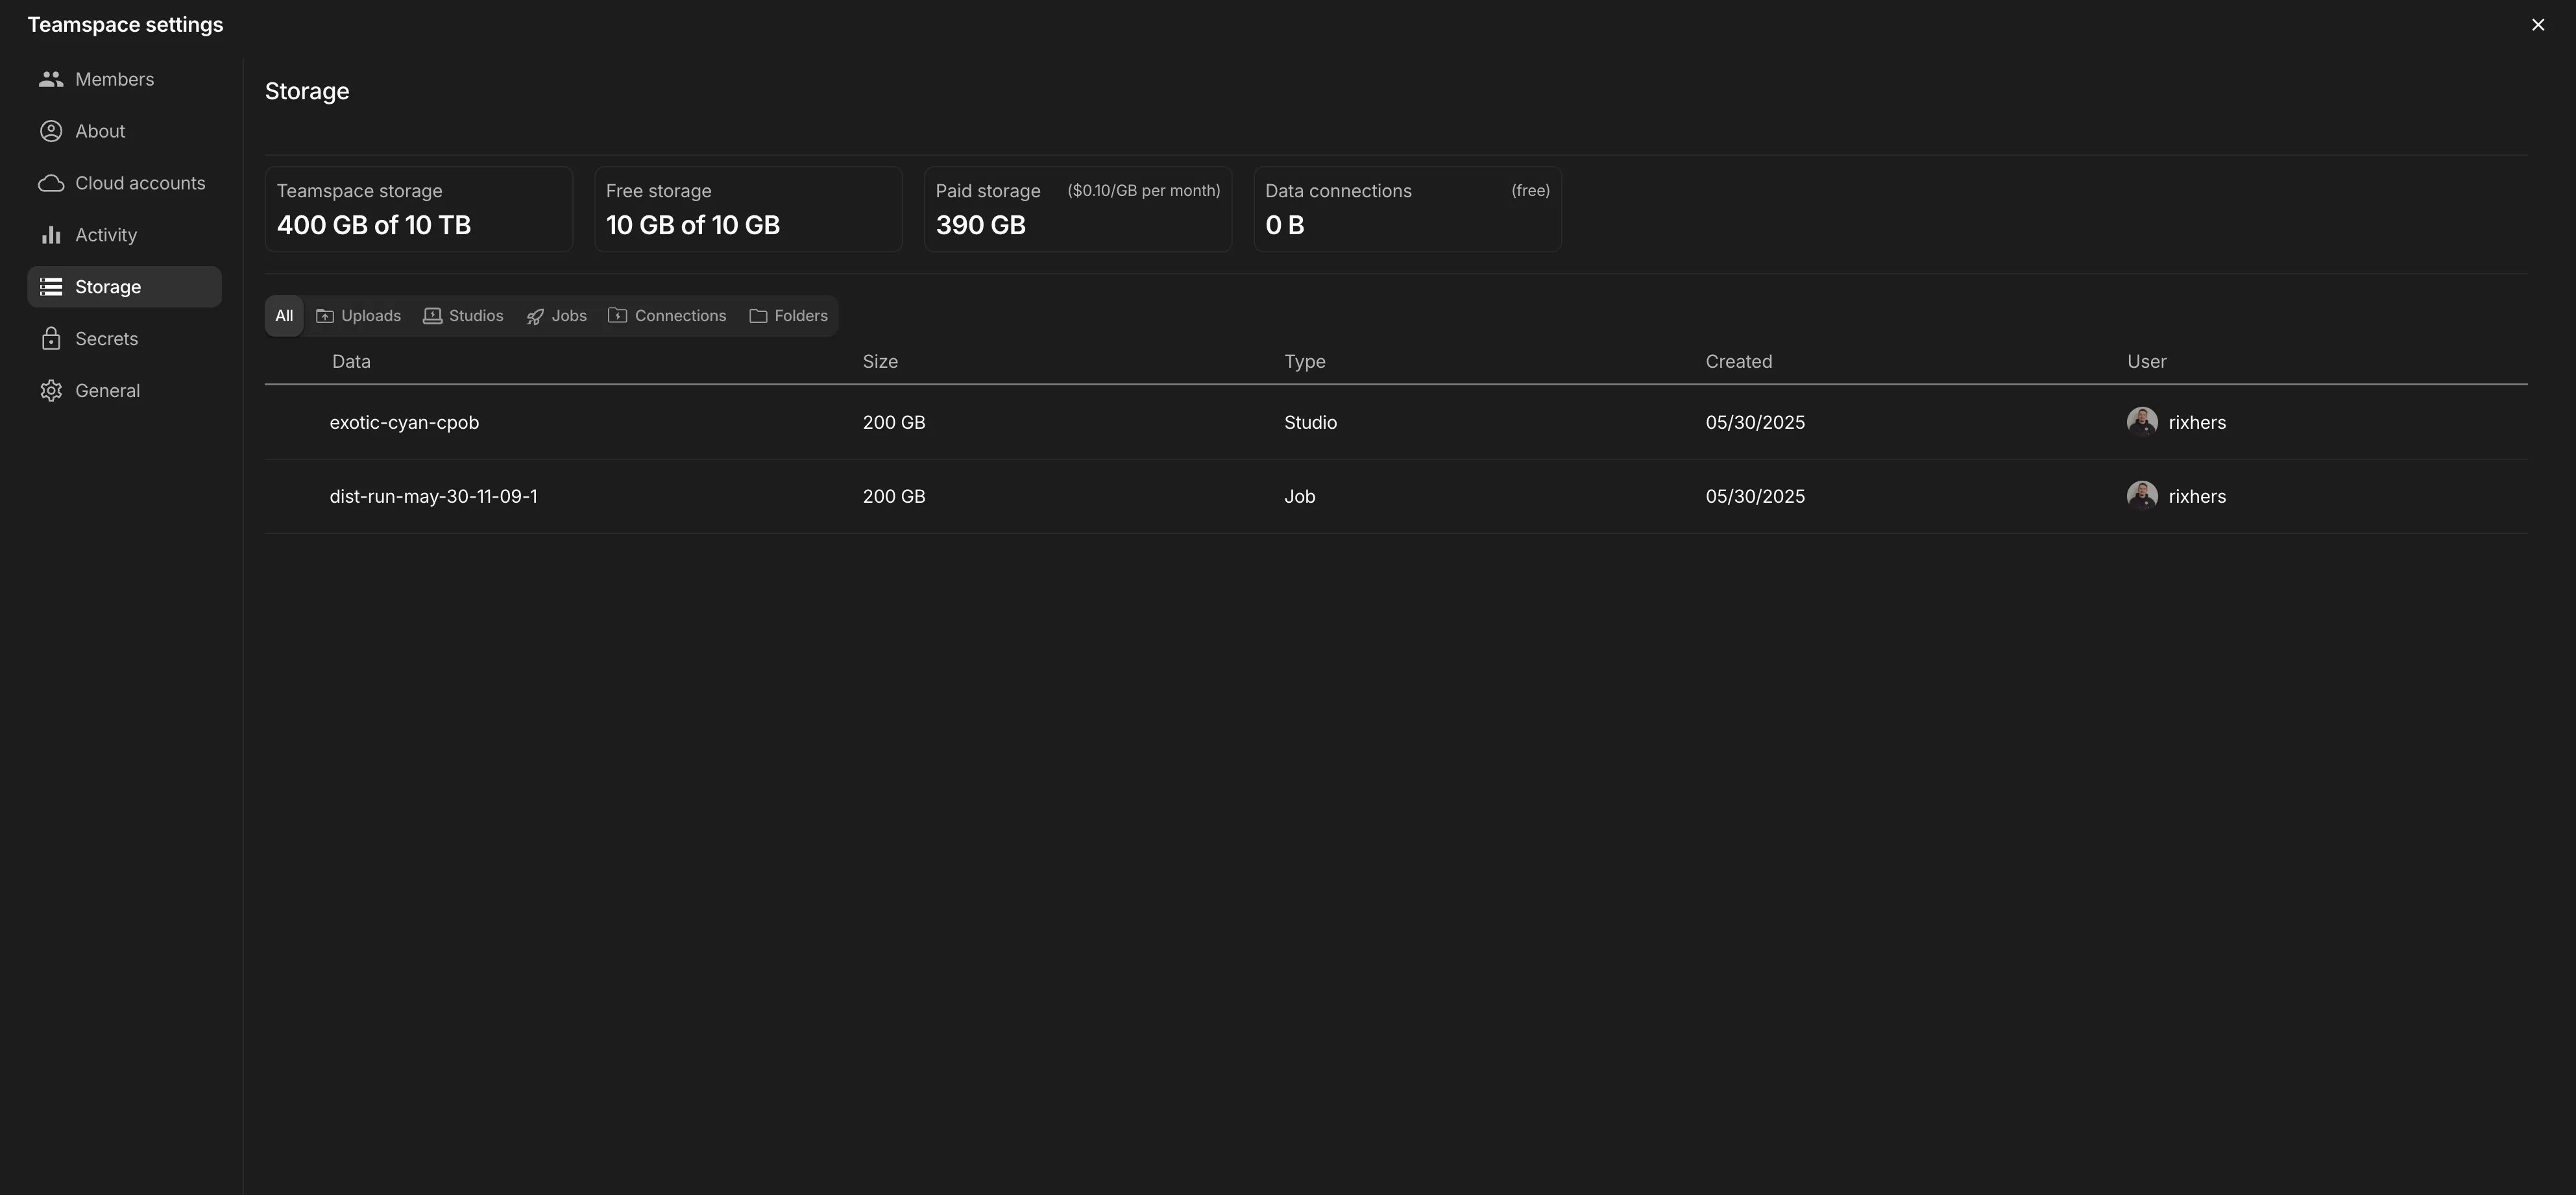Open the dist-run-may-30-11-09-1 entry
The height and width of the screenshot is (1195, 2576).
pos(433,497)
